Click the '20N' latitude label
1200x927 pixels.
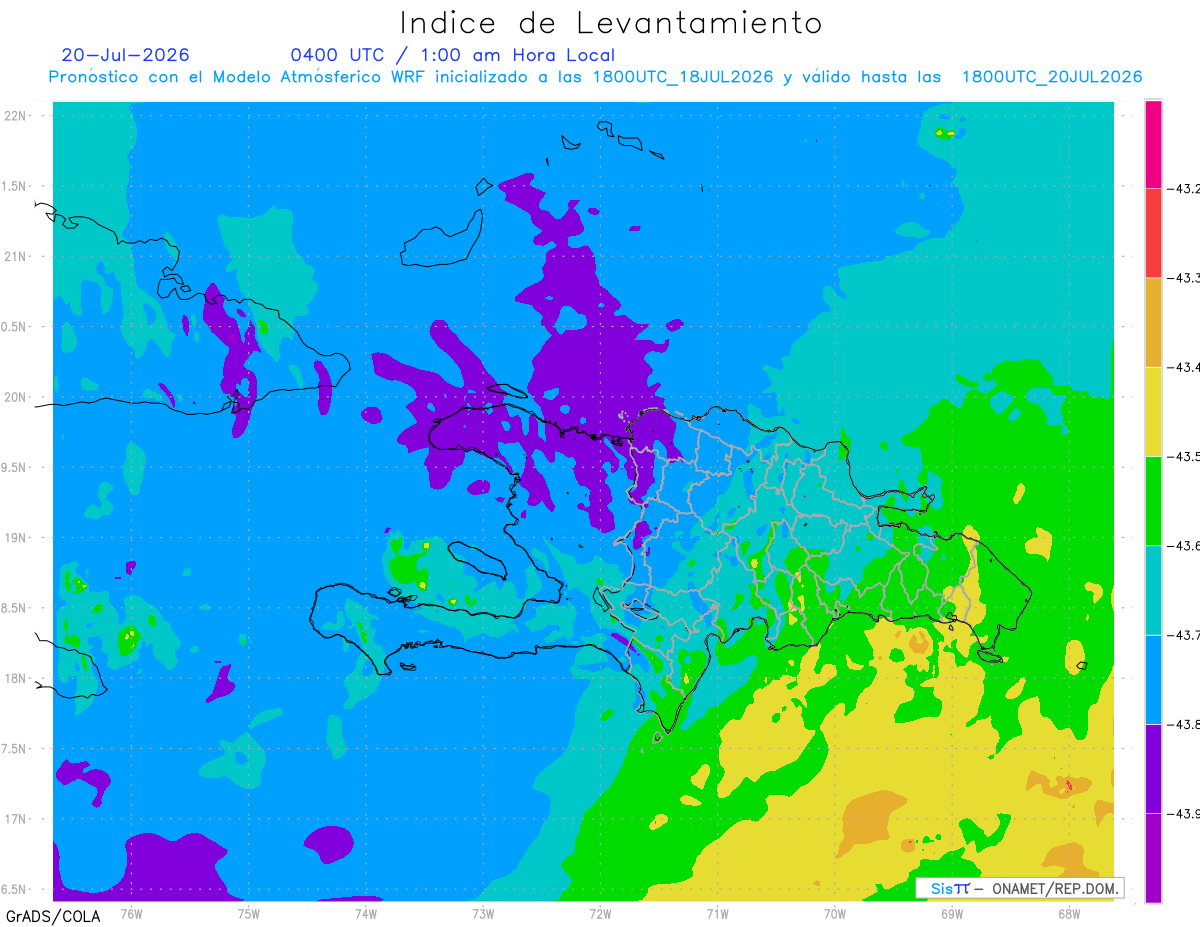pyautogui.click(x=17, y=397)
